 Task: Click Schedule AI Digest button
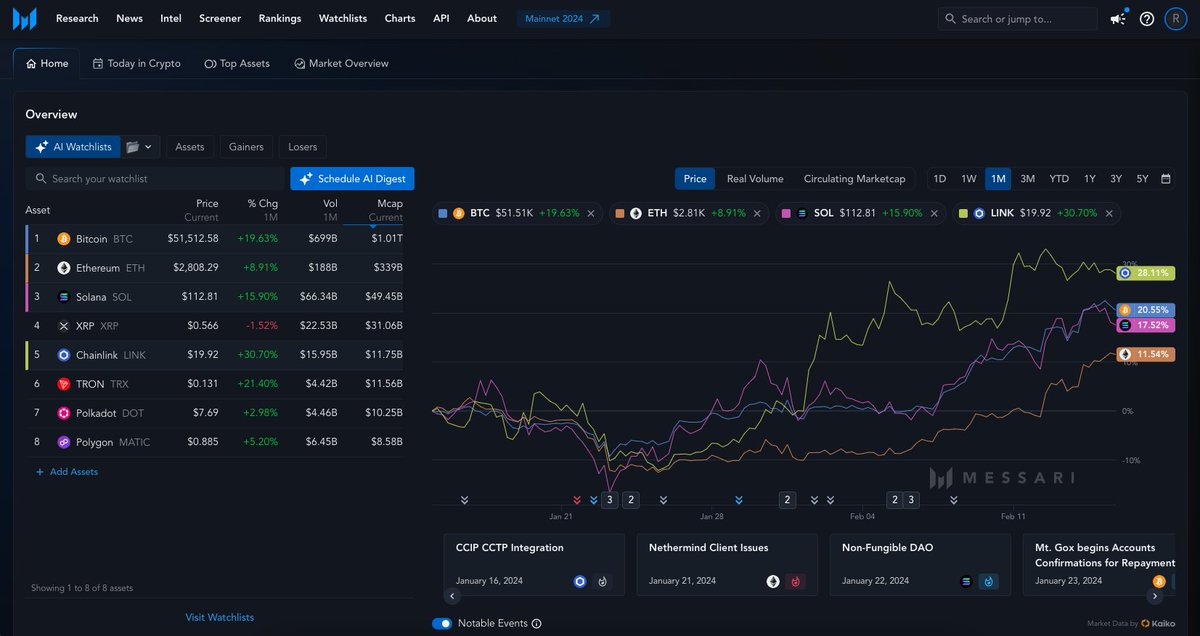(352, 178)
